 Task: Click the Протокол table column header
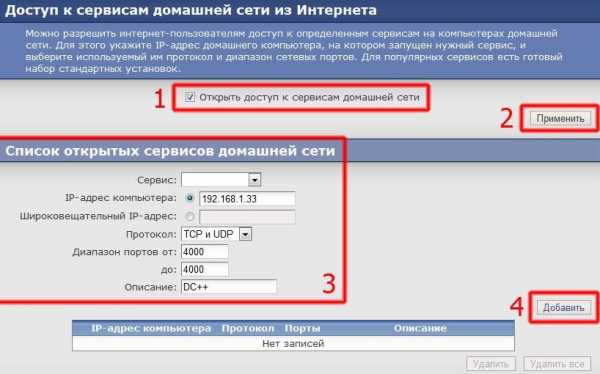tap(248, 328)
